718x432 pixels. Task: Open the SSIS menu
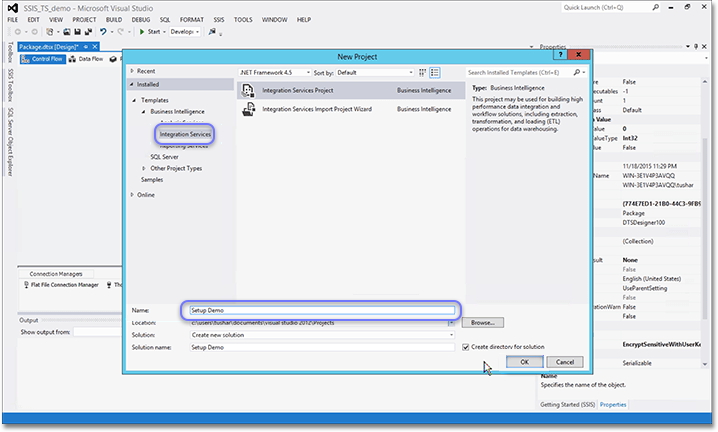coord(219,20)
